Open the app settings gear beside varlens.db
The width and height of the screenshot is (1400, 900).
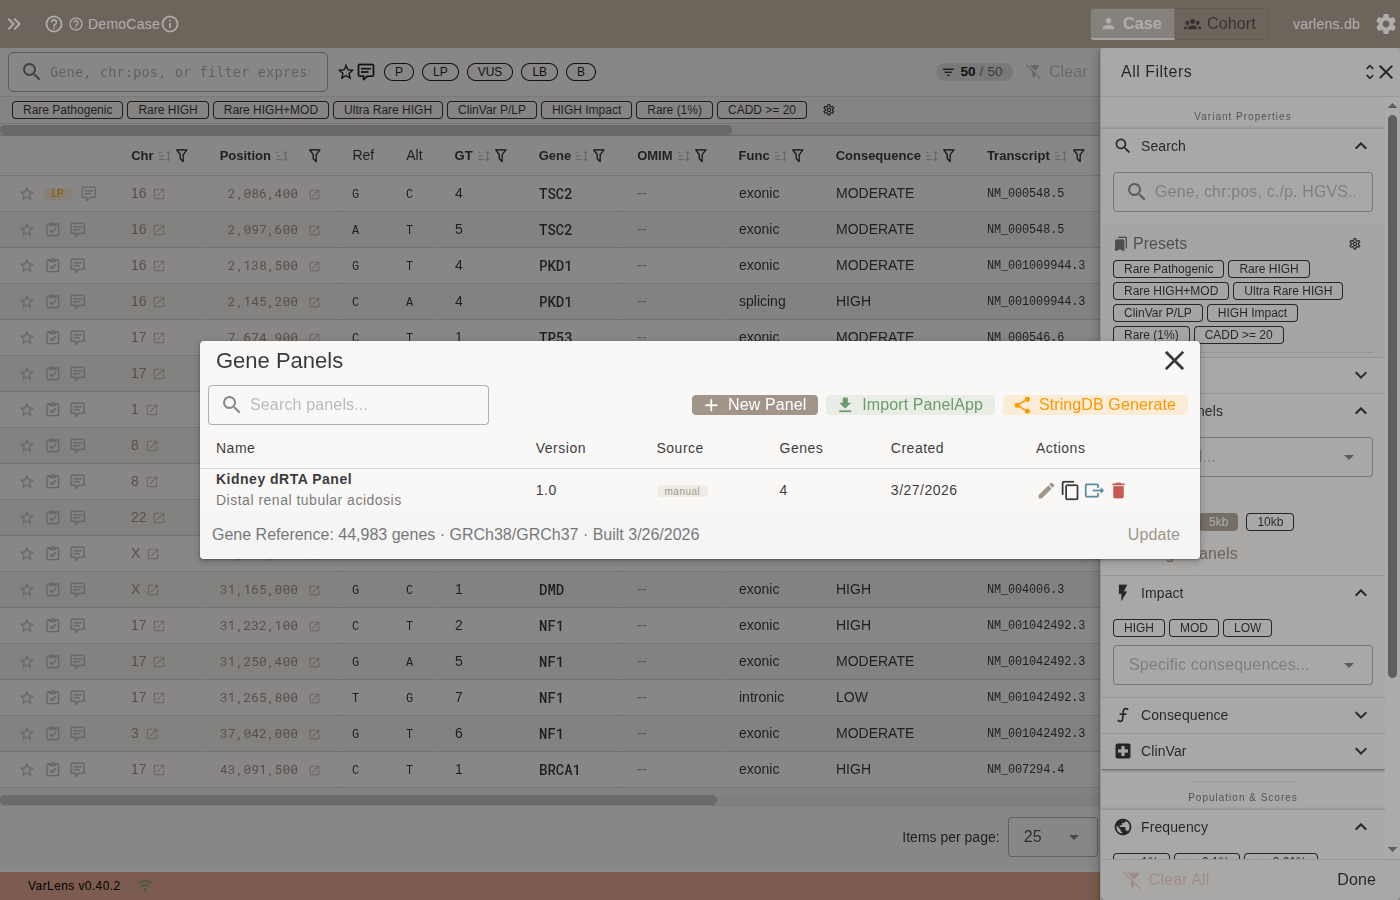click(x=1385, y=23)
